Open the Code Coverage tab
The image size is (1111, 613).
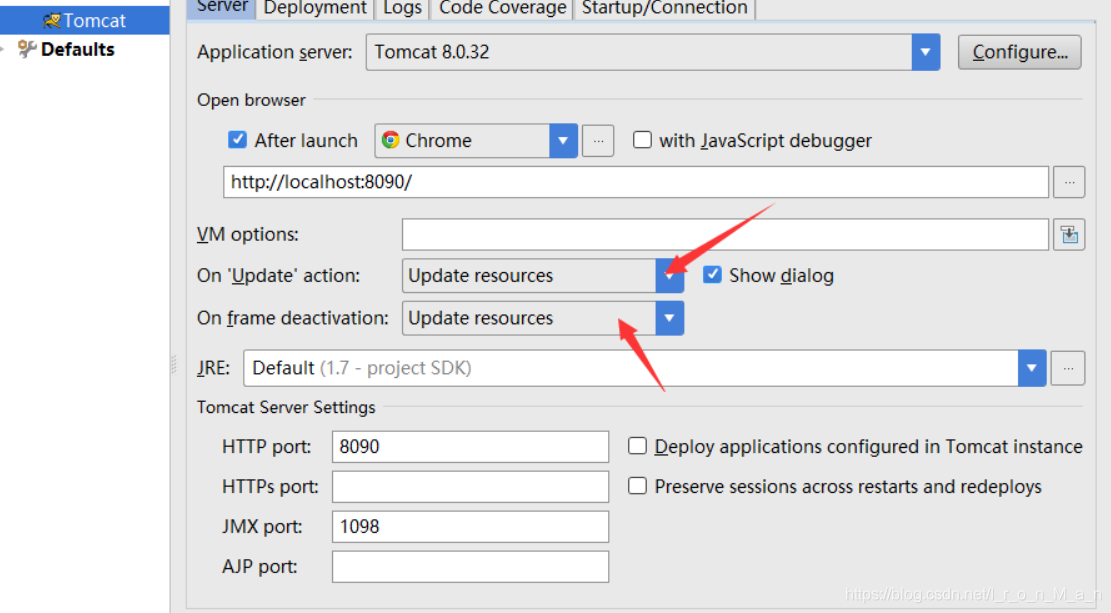click(502, 8)
